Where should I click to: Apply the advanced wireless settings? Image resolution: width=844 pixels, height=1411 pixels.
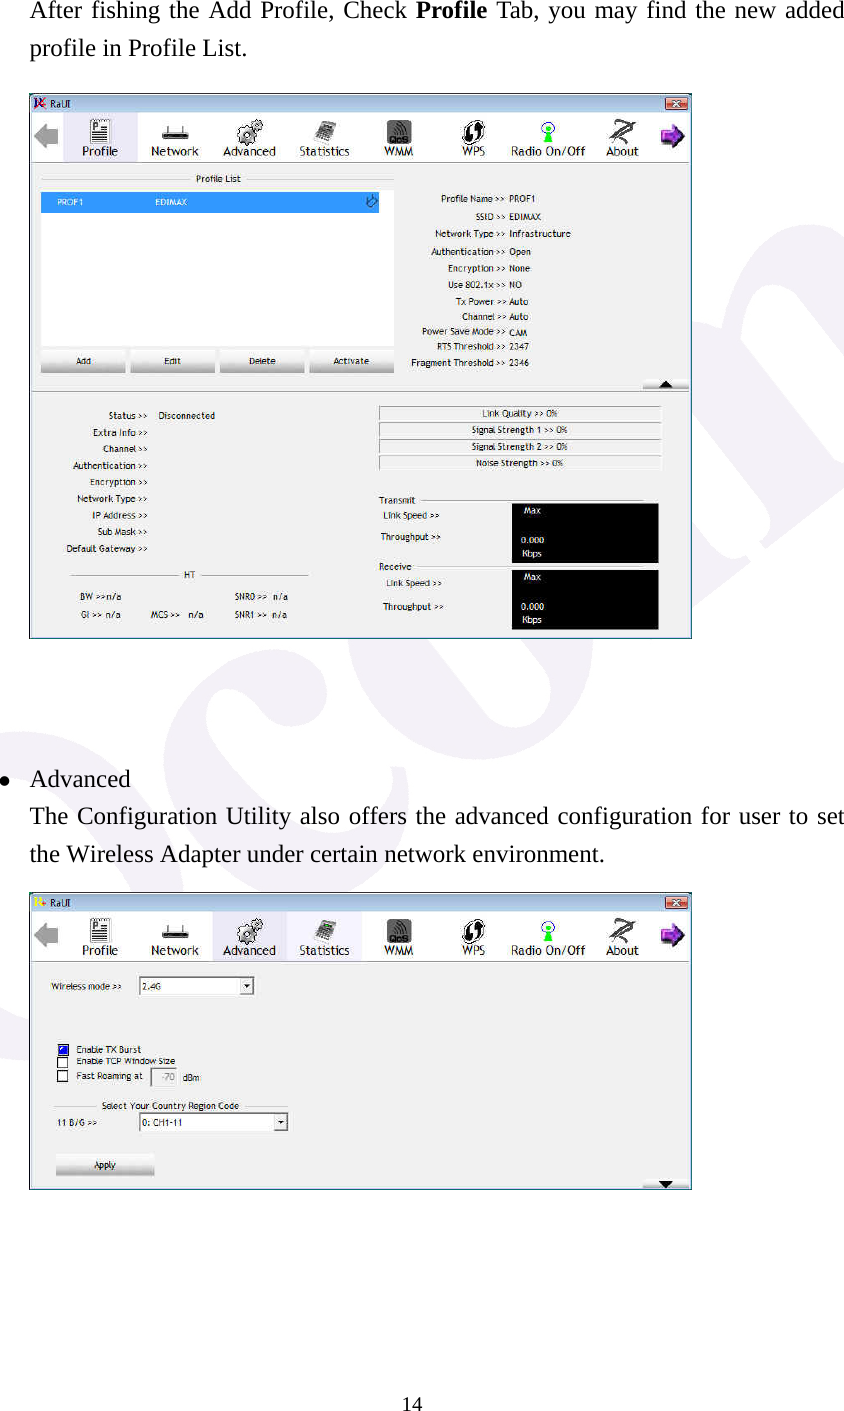pos(104,1164)
